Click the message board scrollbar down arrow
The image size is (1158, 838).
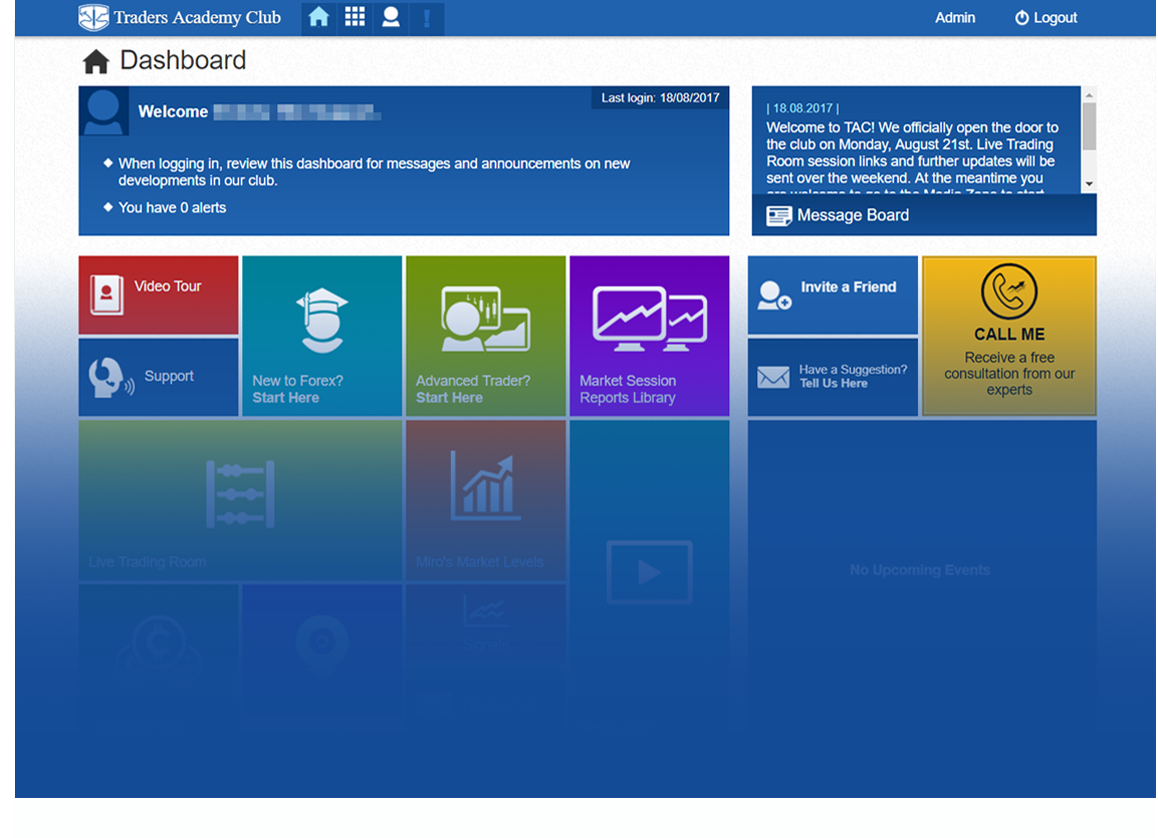pyautogui.click(x=1089, y=184)
